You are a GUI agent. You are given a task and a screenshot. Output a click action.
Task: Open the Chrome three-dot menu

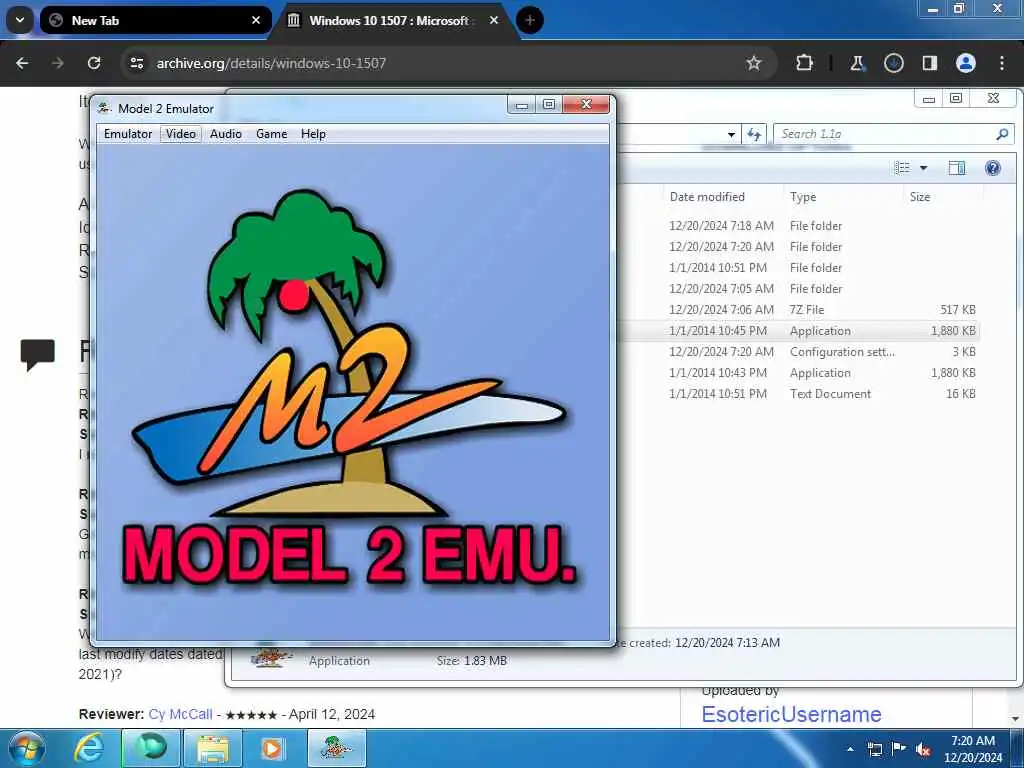(1002, 63)
